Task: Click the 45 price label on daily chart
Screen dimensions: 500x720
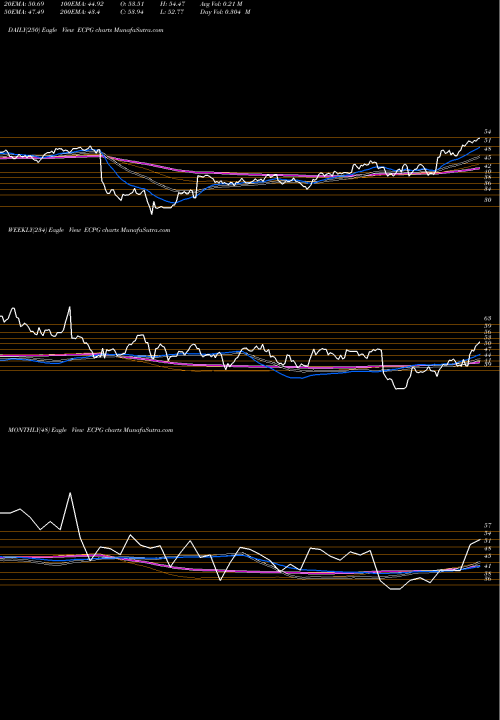Action: point(488,158)
